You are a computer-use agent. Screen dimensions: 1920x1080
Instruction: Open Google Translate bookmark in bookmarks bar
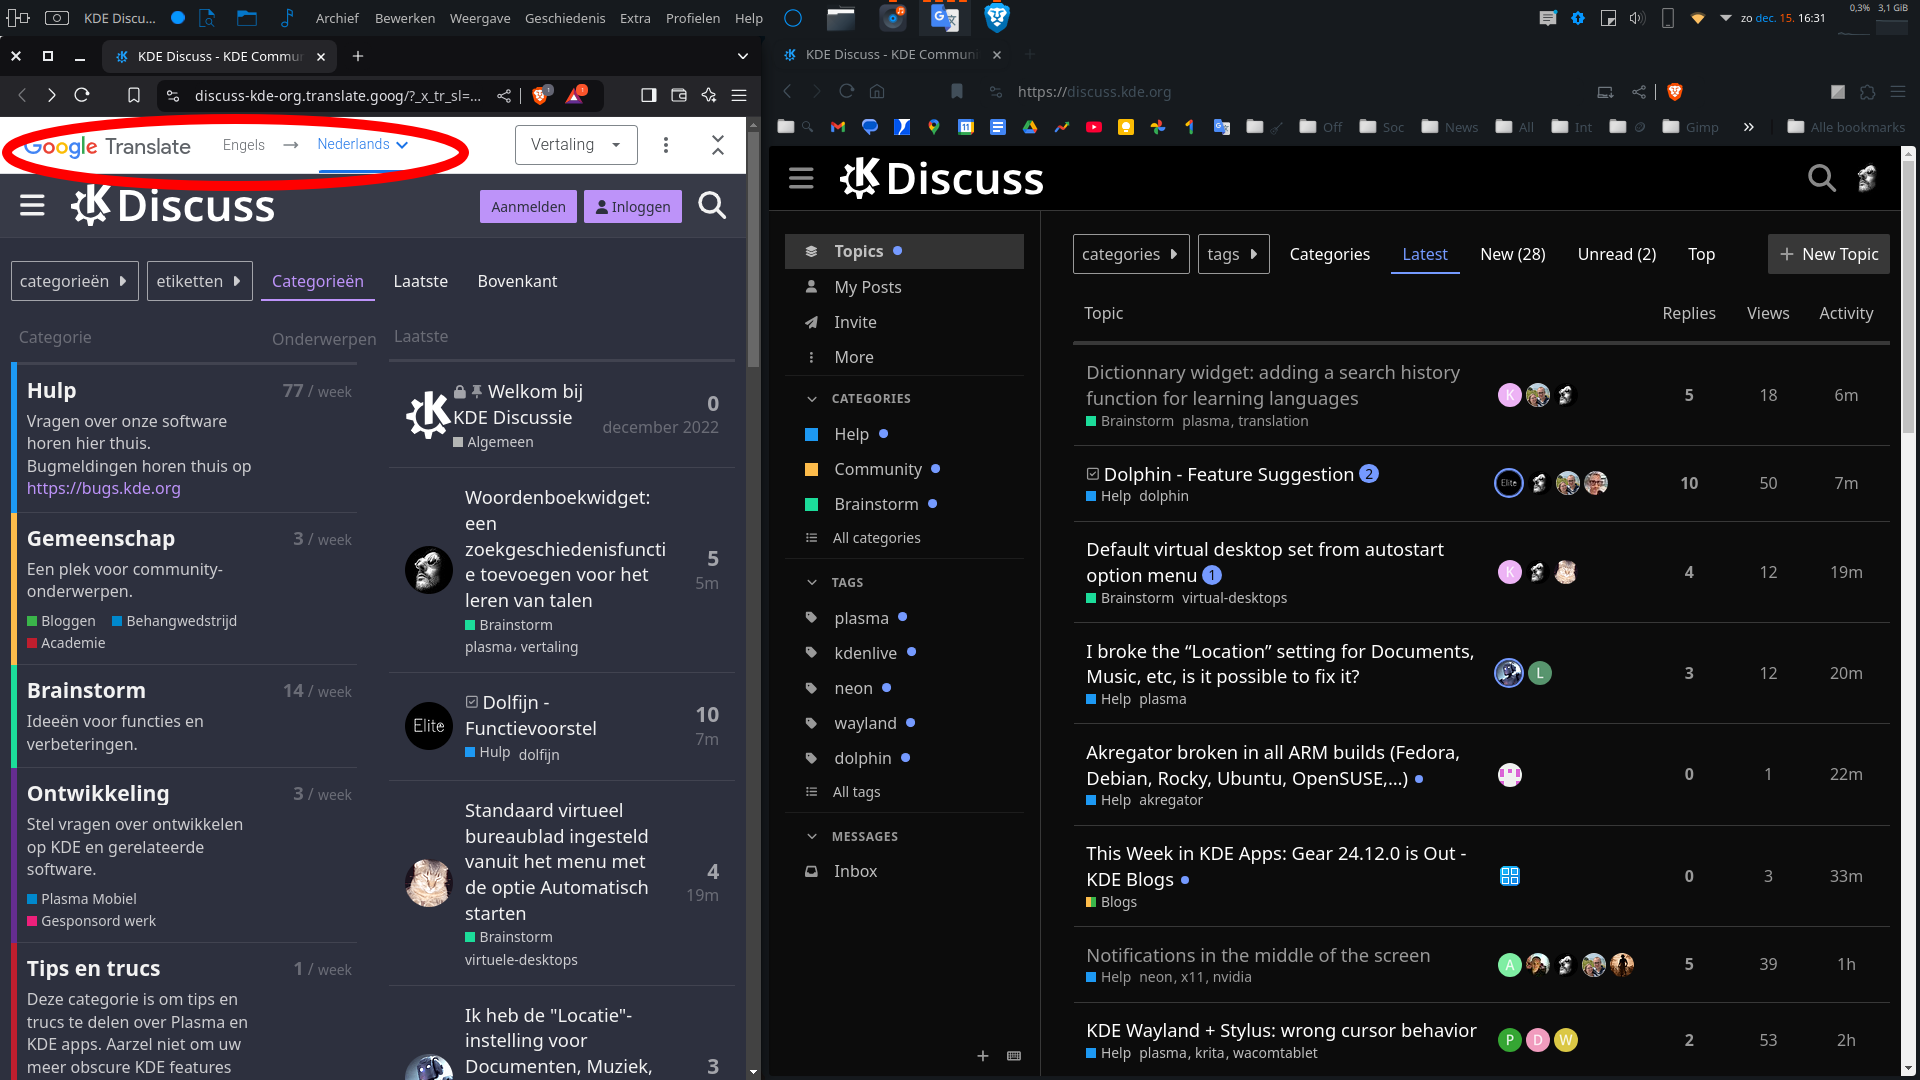[1222, 127]
